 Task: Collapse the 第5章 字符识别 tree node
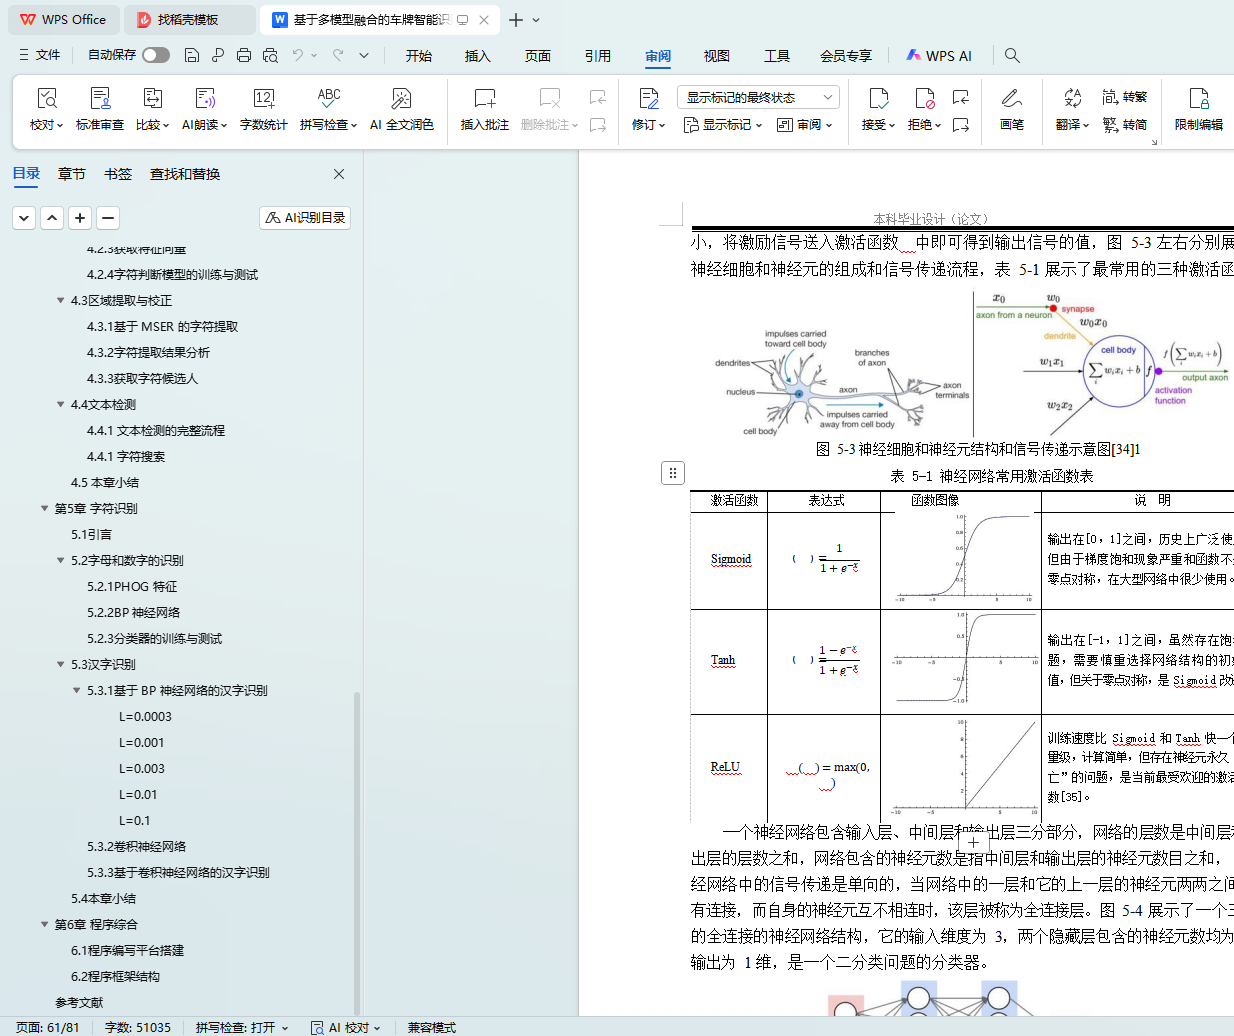click(45, 509)
